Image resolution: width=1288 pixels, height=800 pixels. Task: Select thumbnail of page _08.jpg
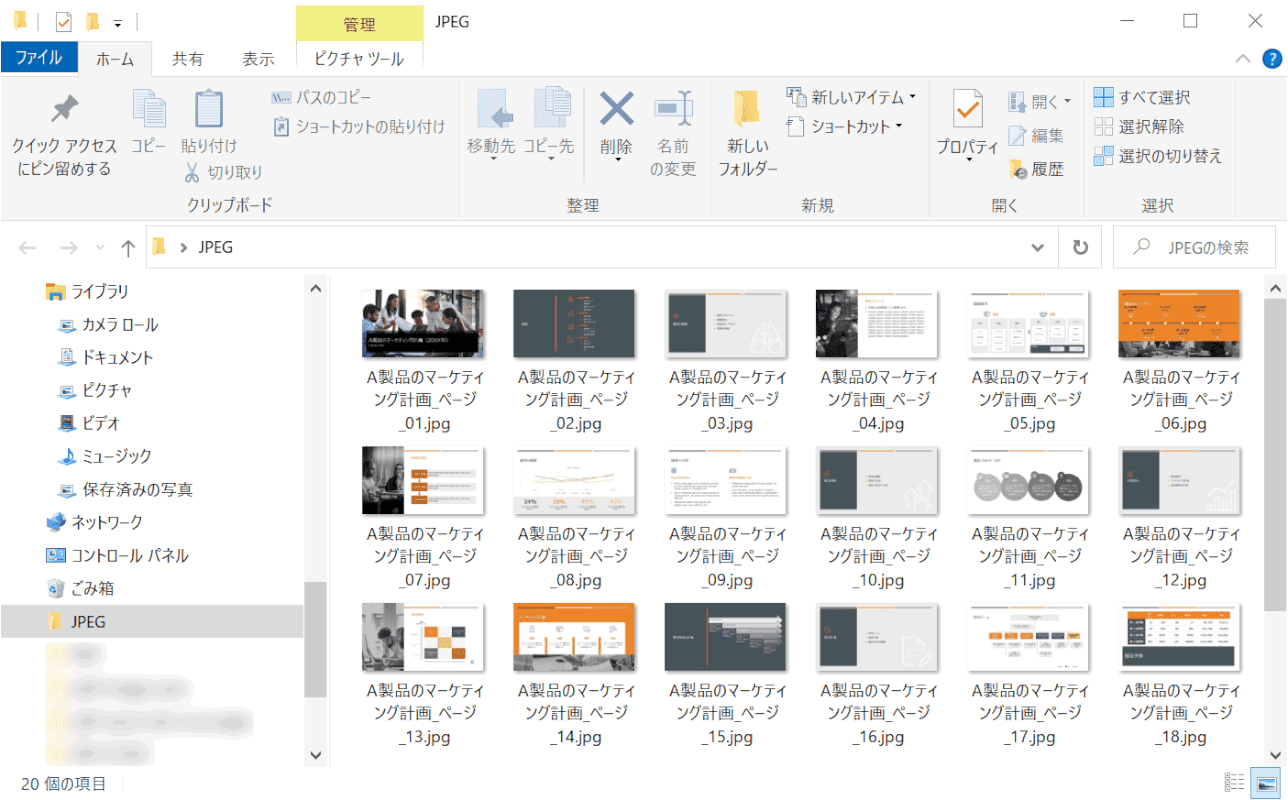(574, 480)
